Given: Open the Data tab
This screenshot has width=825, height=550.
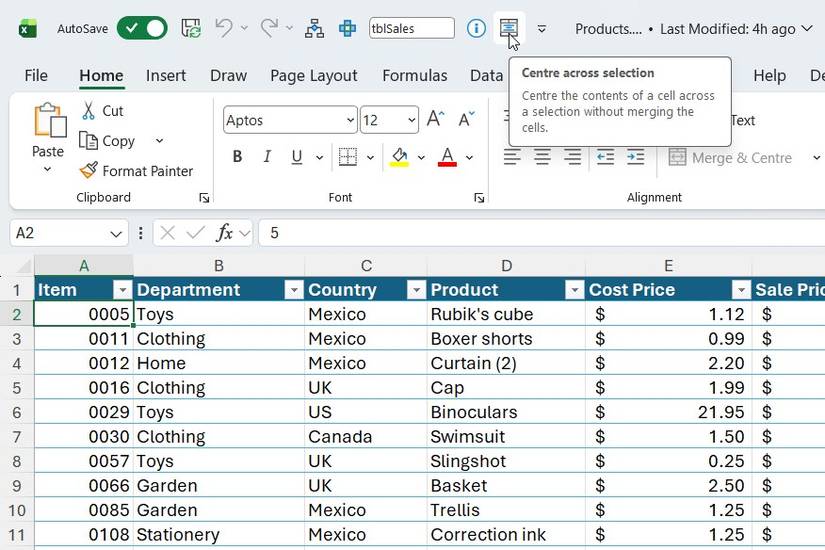Looking at the screenshot, I should click(487, 75).
